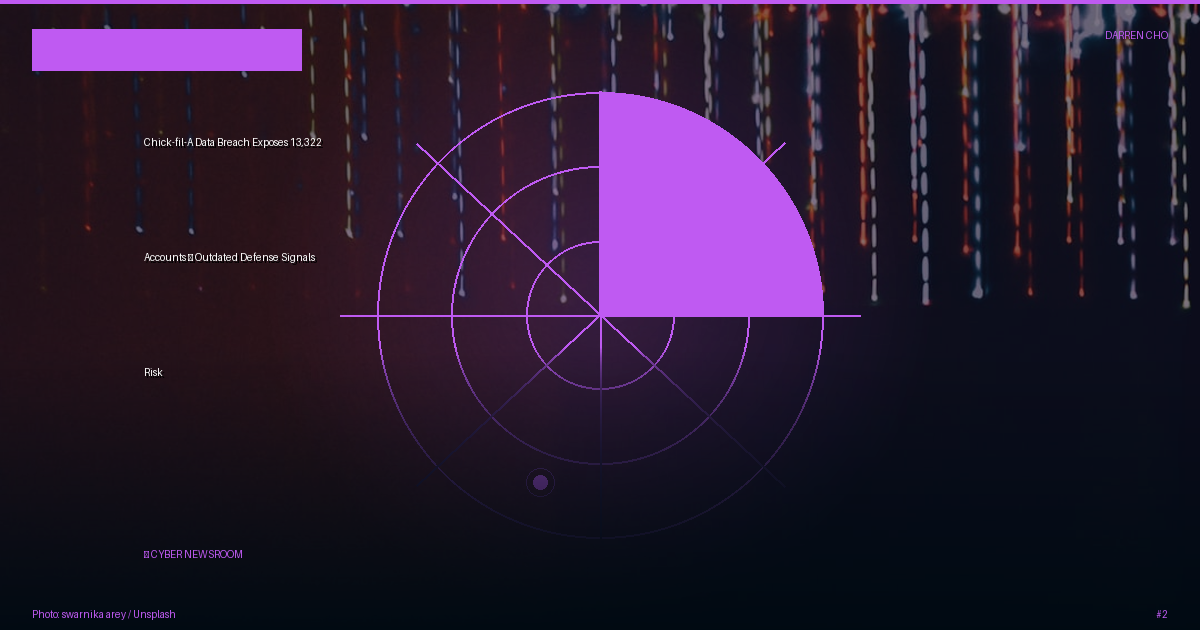Click the word Risk in the headline

pyautogui.click(x=153, y=373)
